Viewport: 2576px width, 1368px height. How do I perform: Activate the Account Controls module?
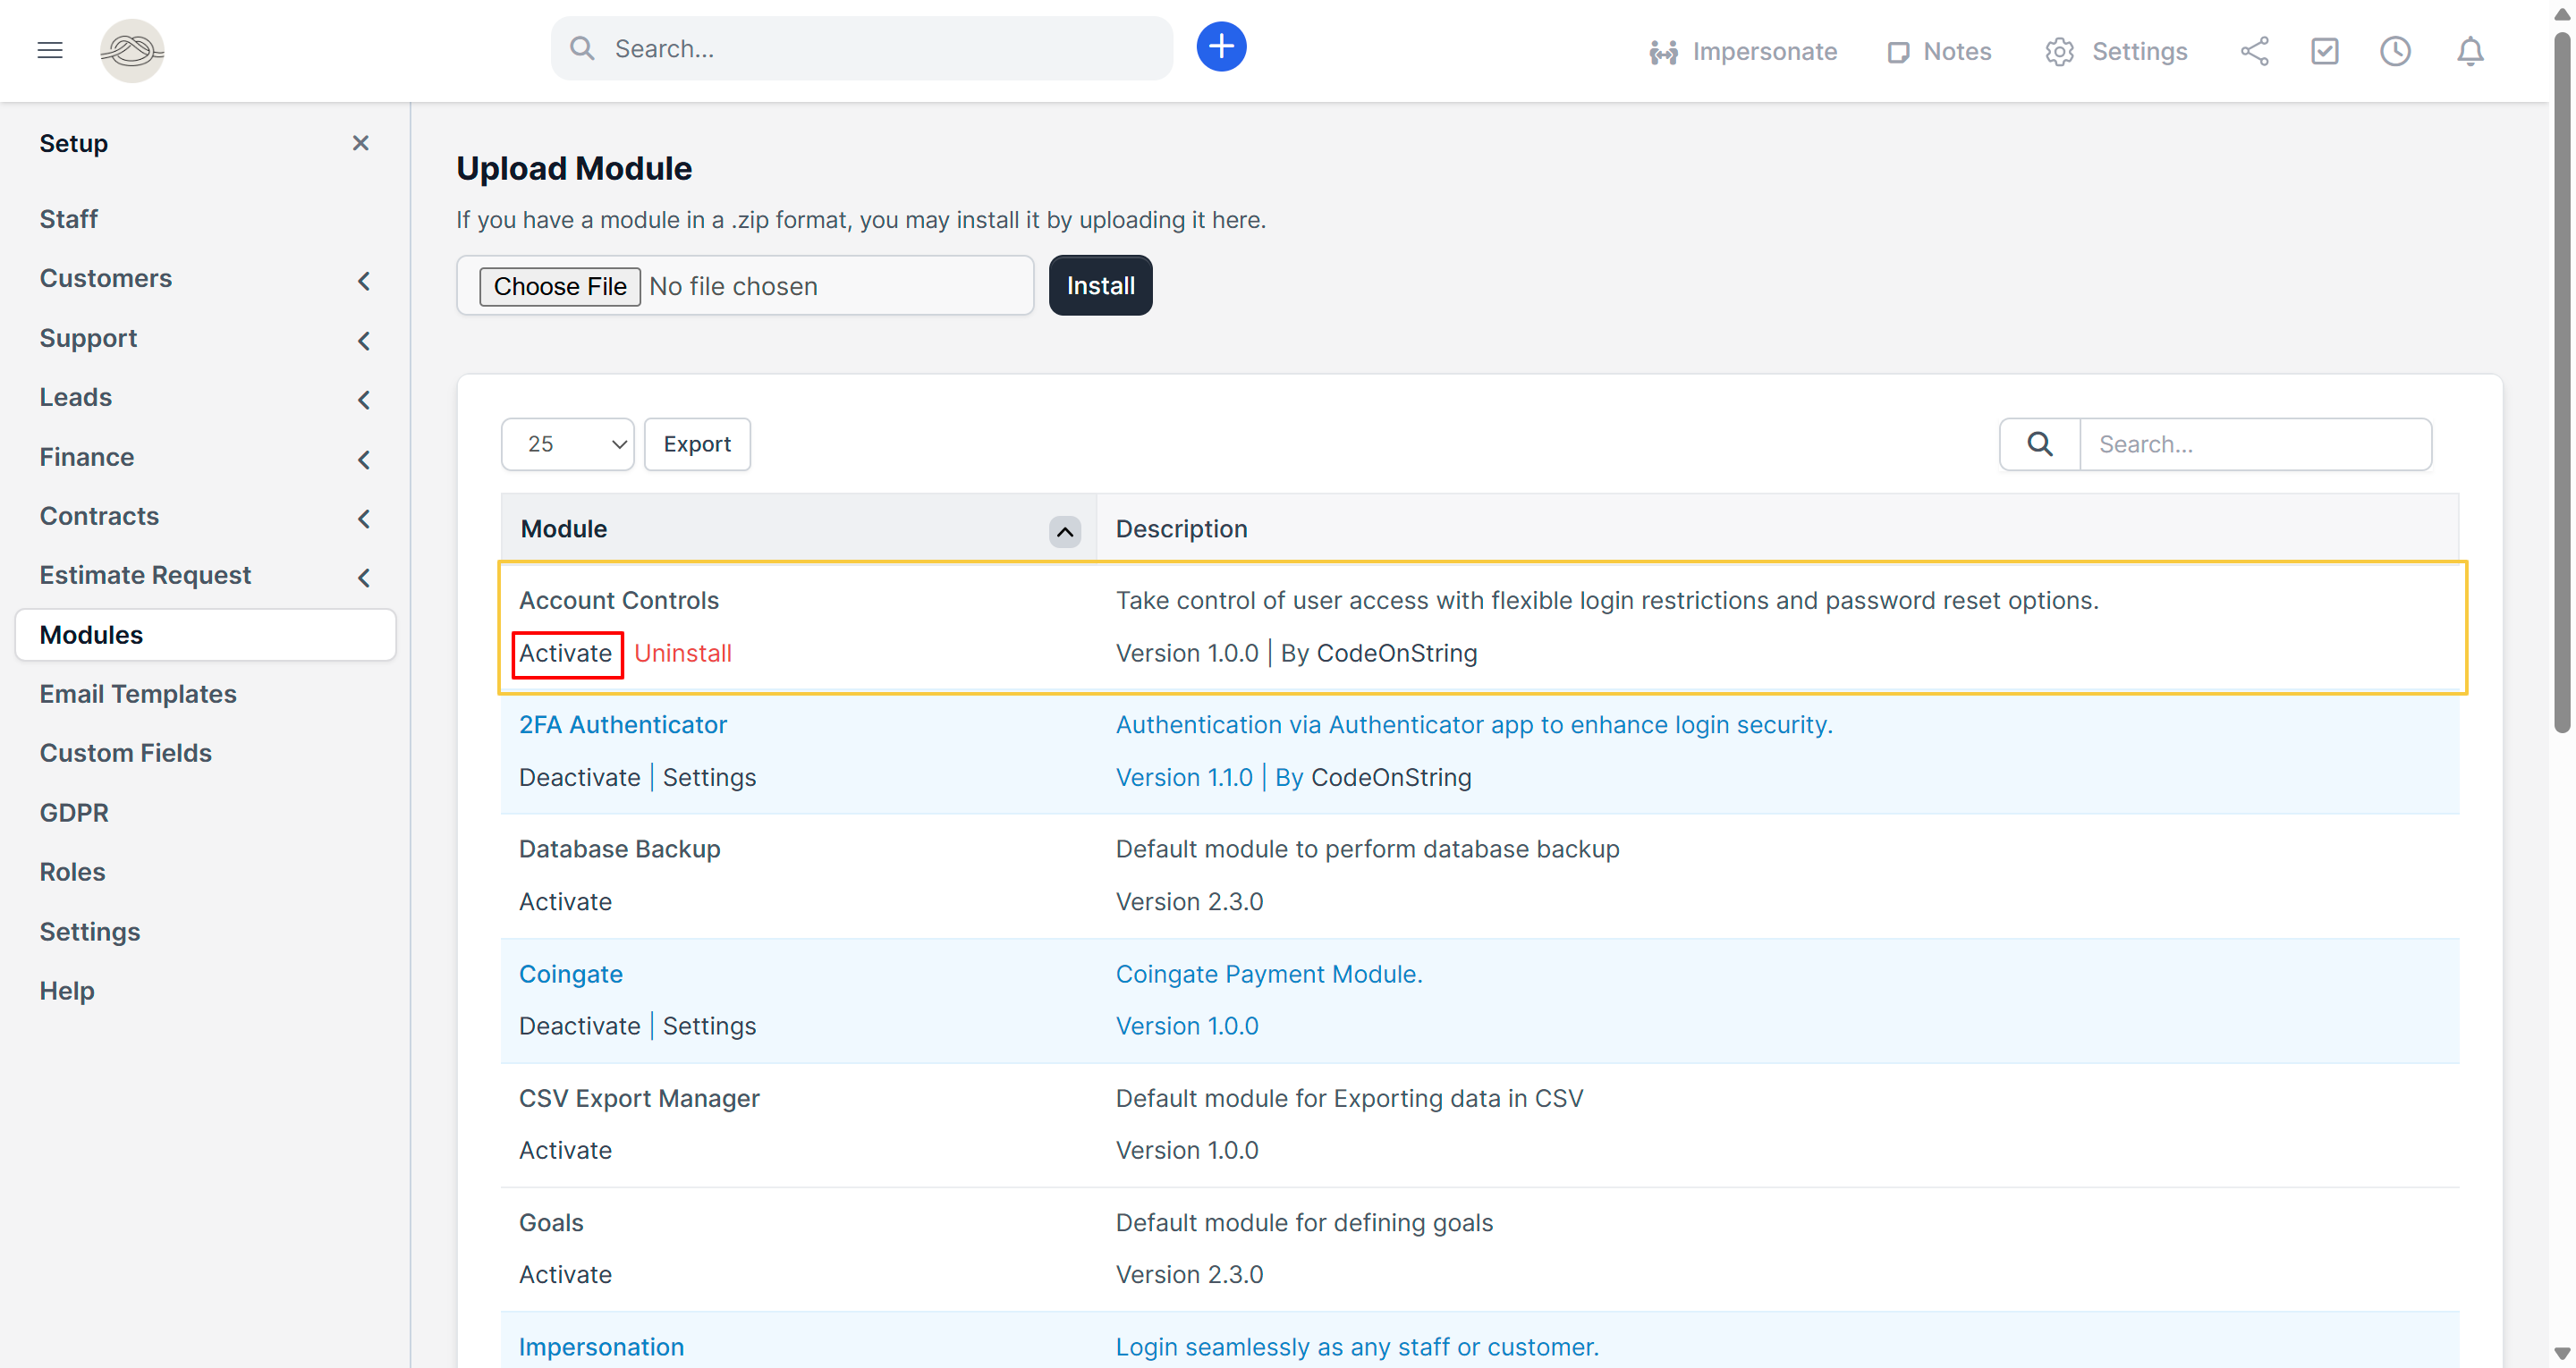565,653
